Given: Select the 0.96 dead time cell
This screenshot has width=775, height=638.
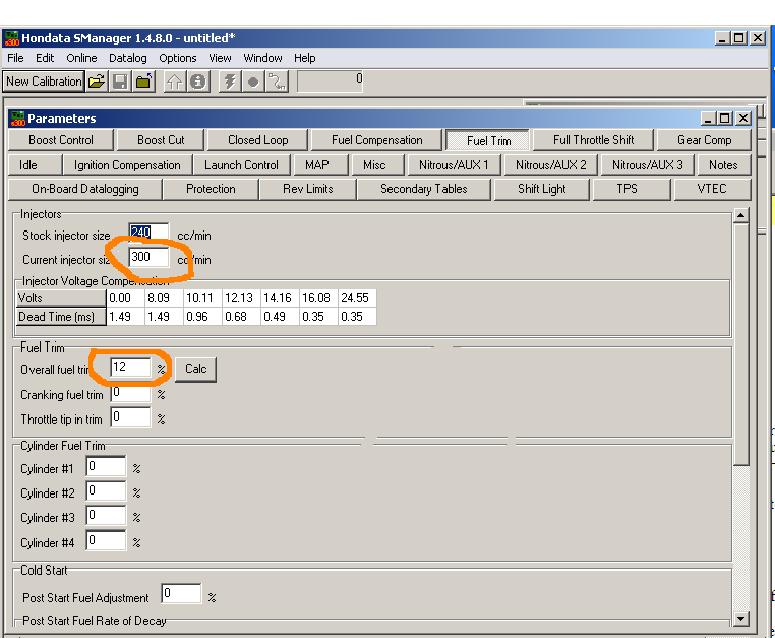Looking at the screenshot, I should pos(203,317).
